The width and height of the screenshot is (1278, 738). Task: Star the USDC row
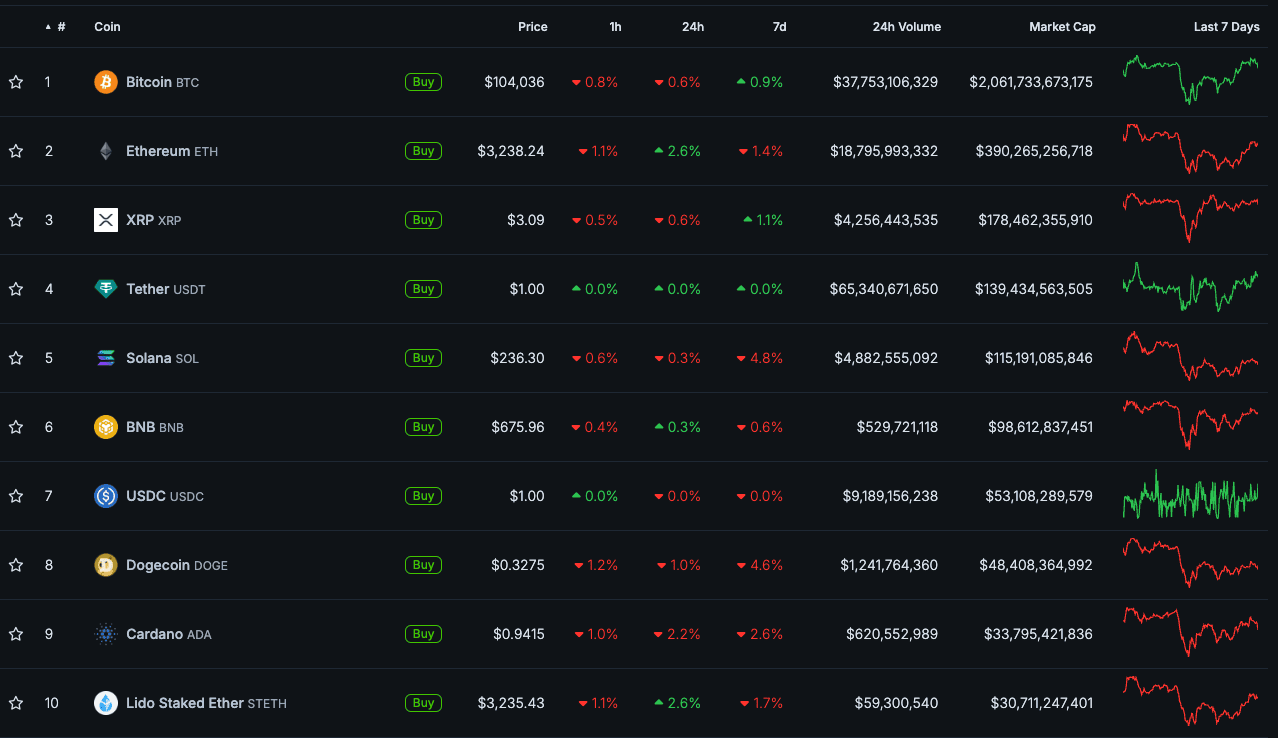(x=16, y=496)
